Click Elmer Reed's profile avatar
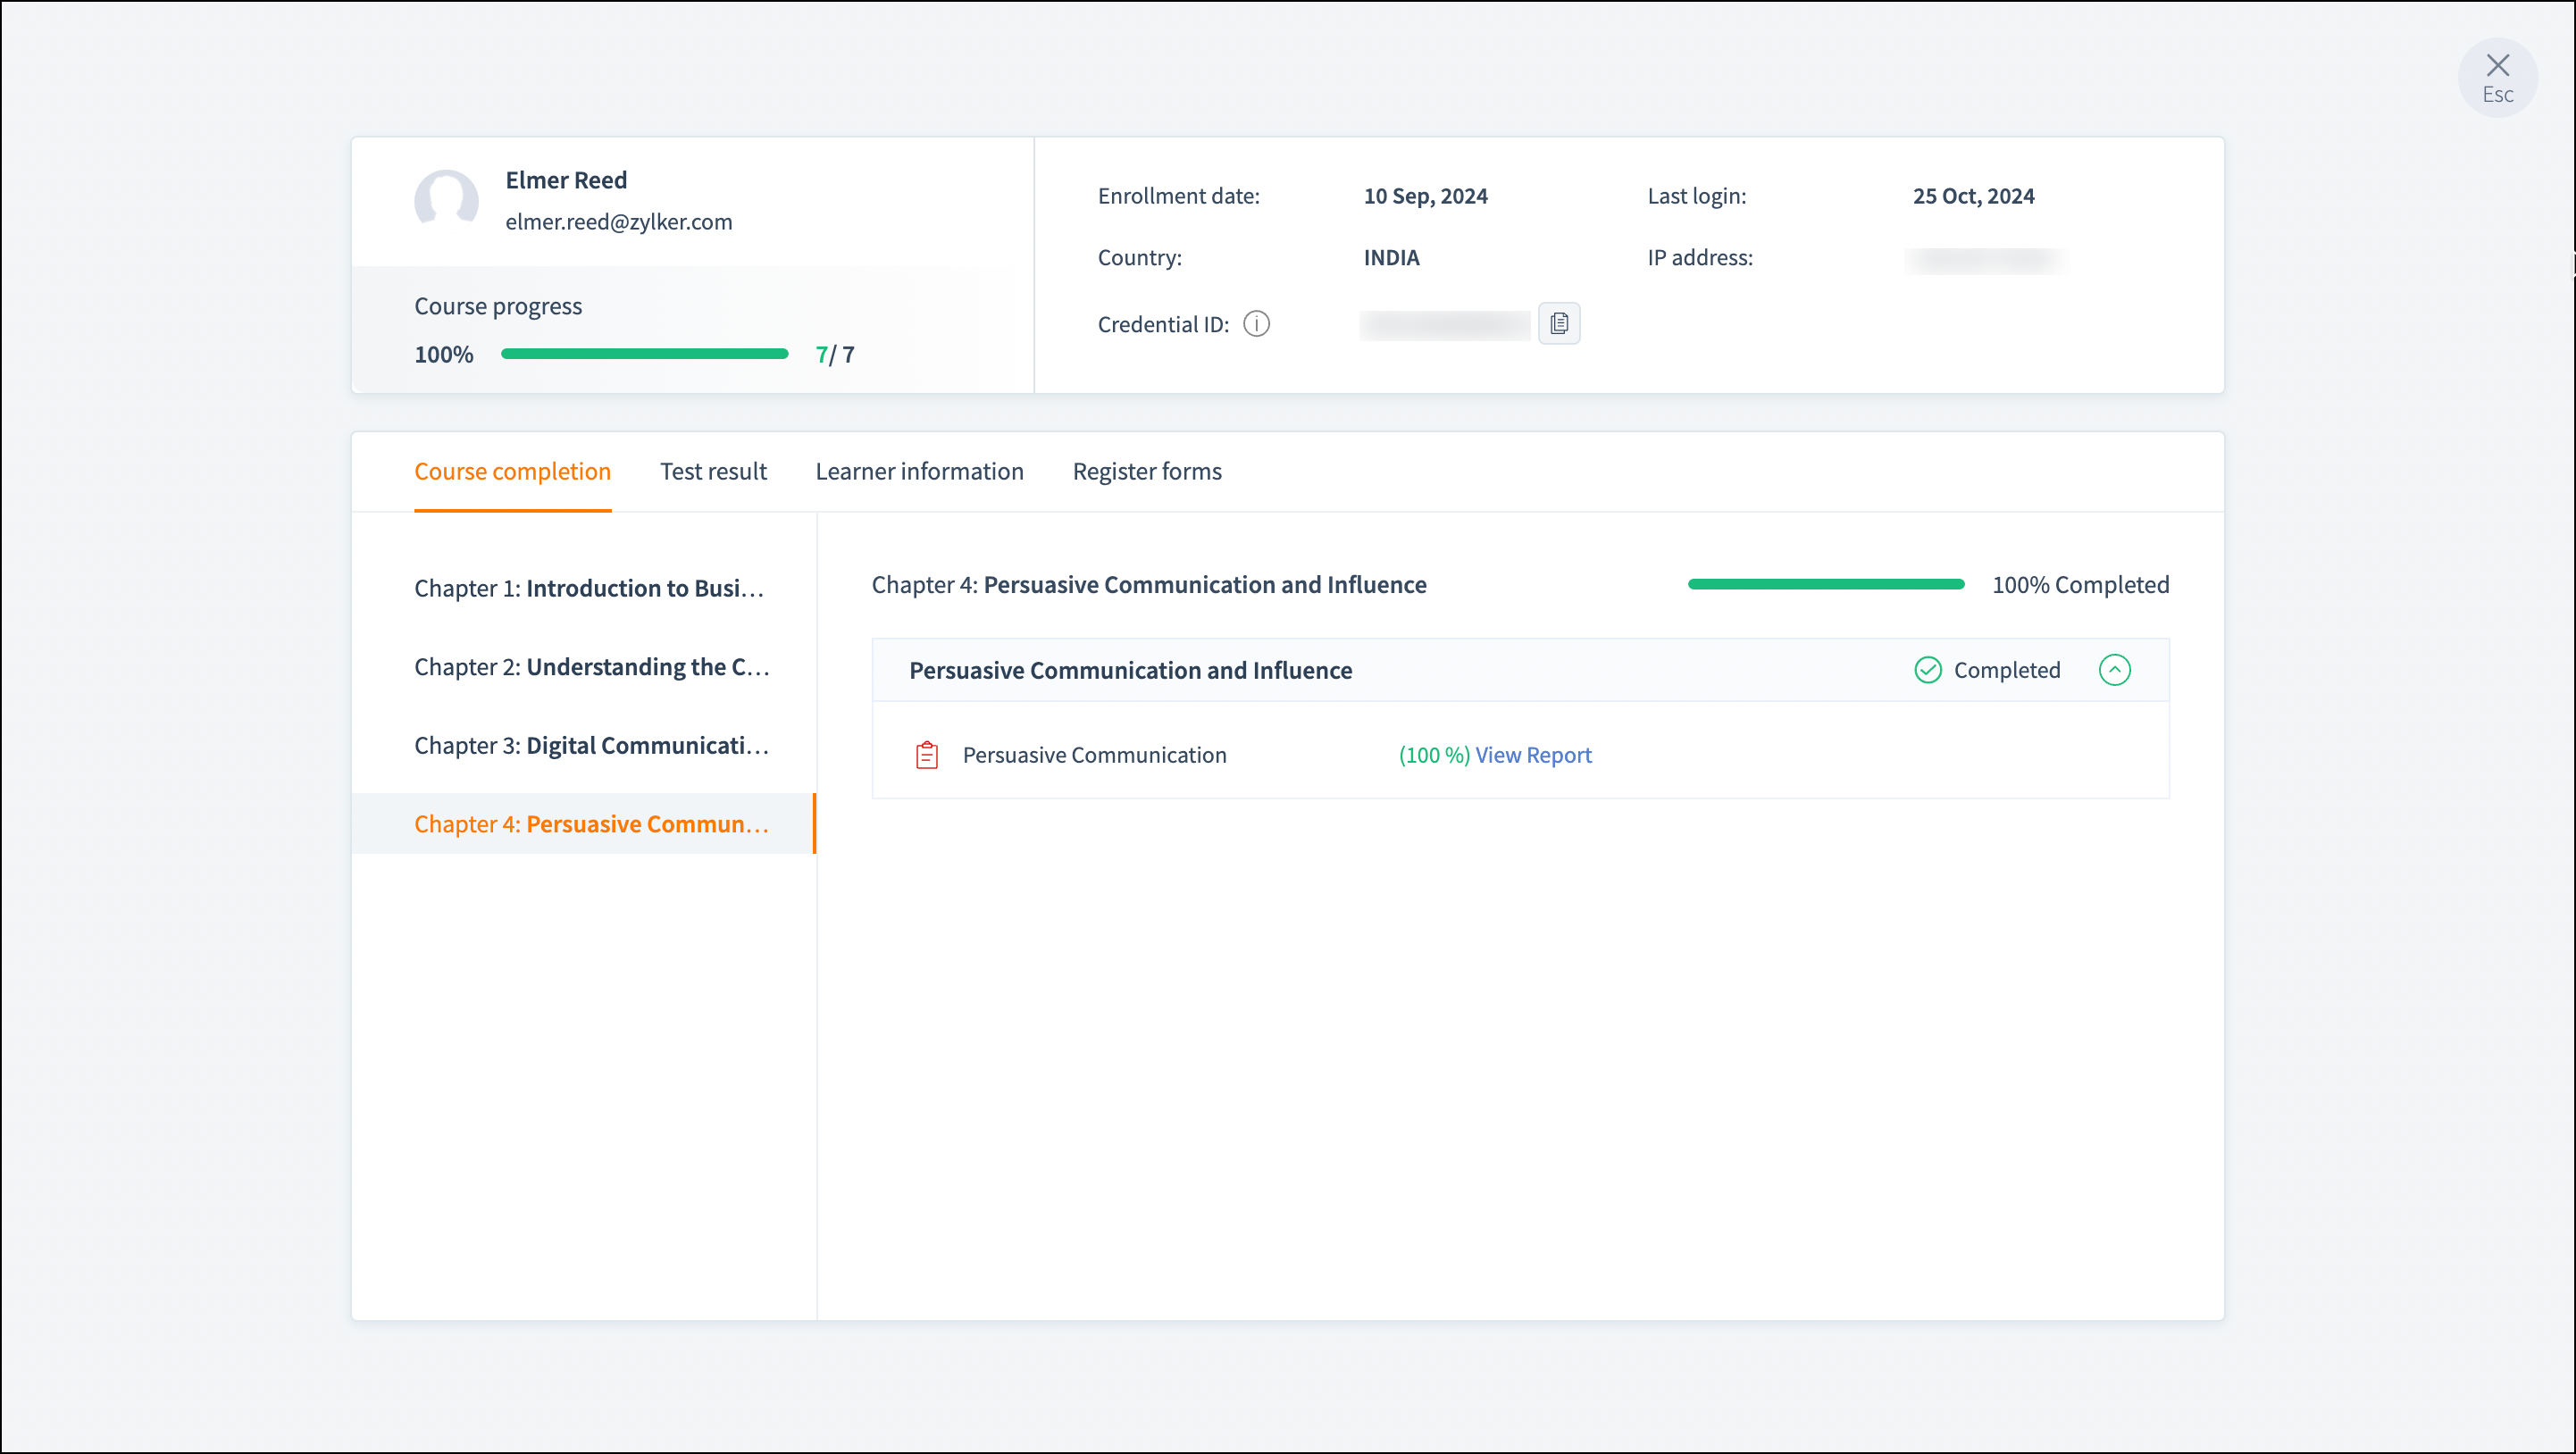2576x1454 pixels. coord(446,200)
